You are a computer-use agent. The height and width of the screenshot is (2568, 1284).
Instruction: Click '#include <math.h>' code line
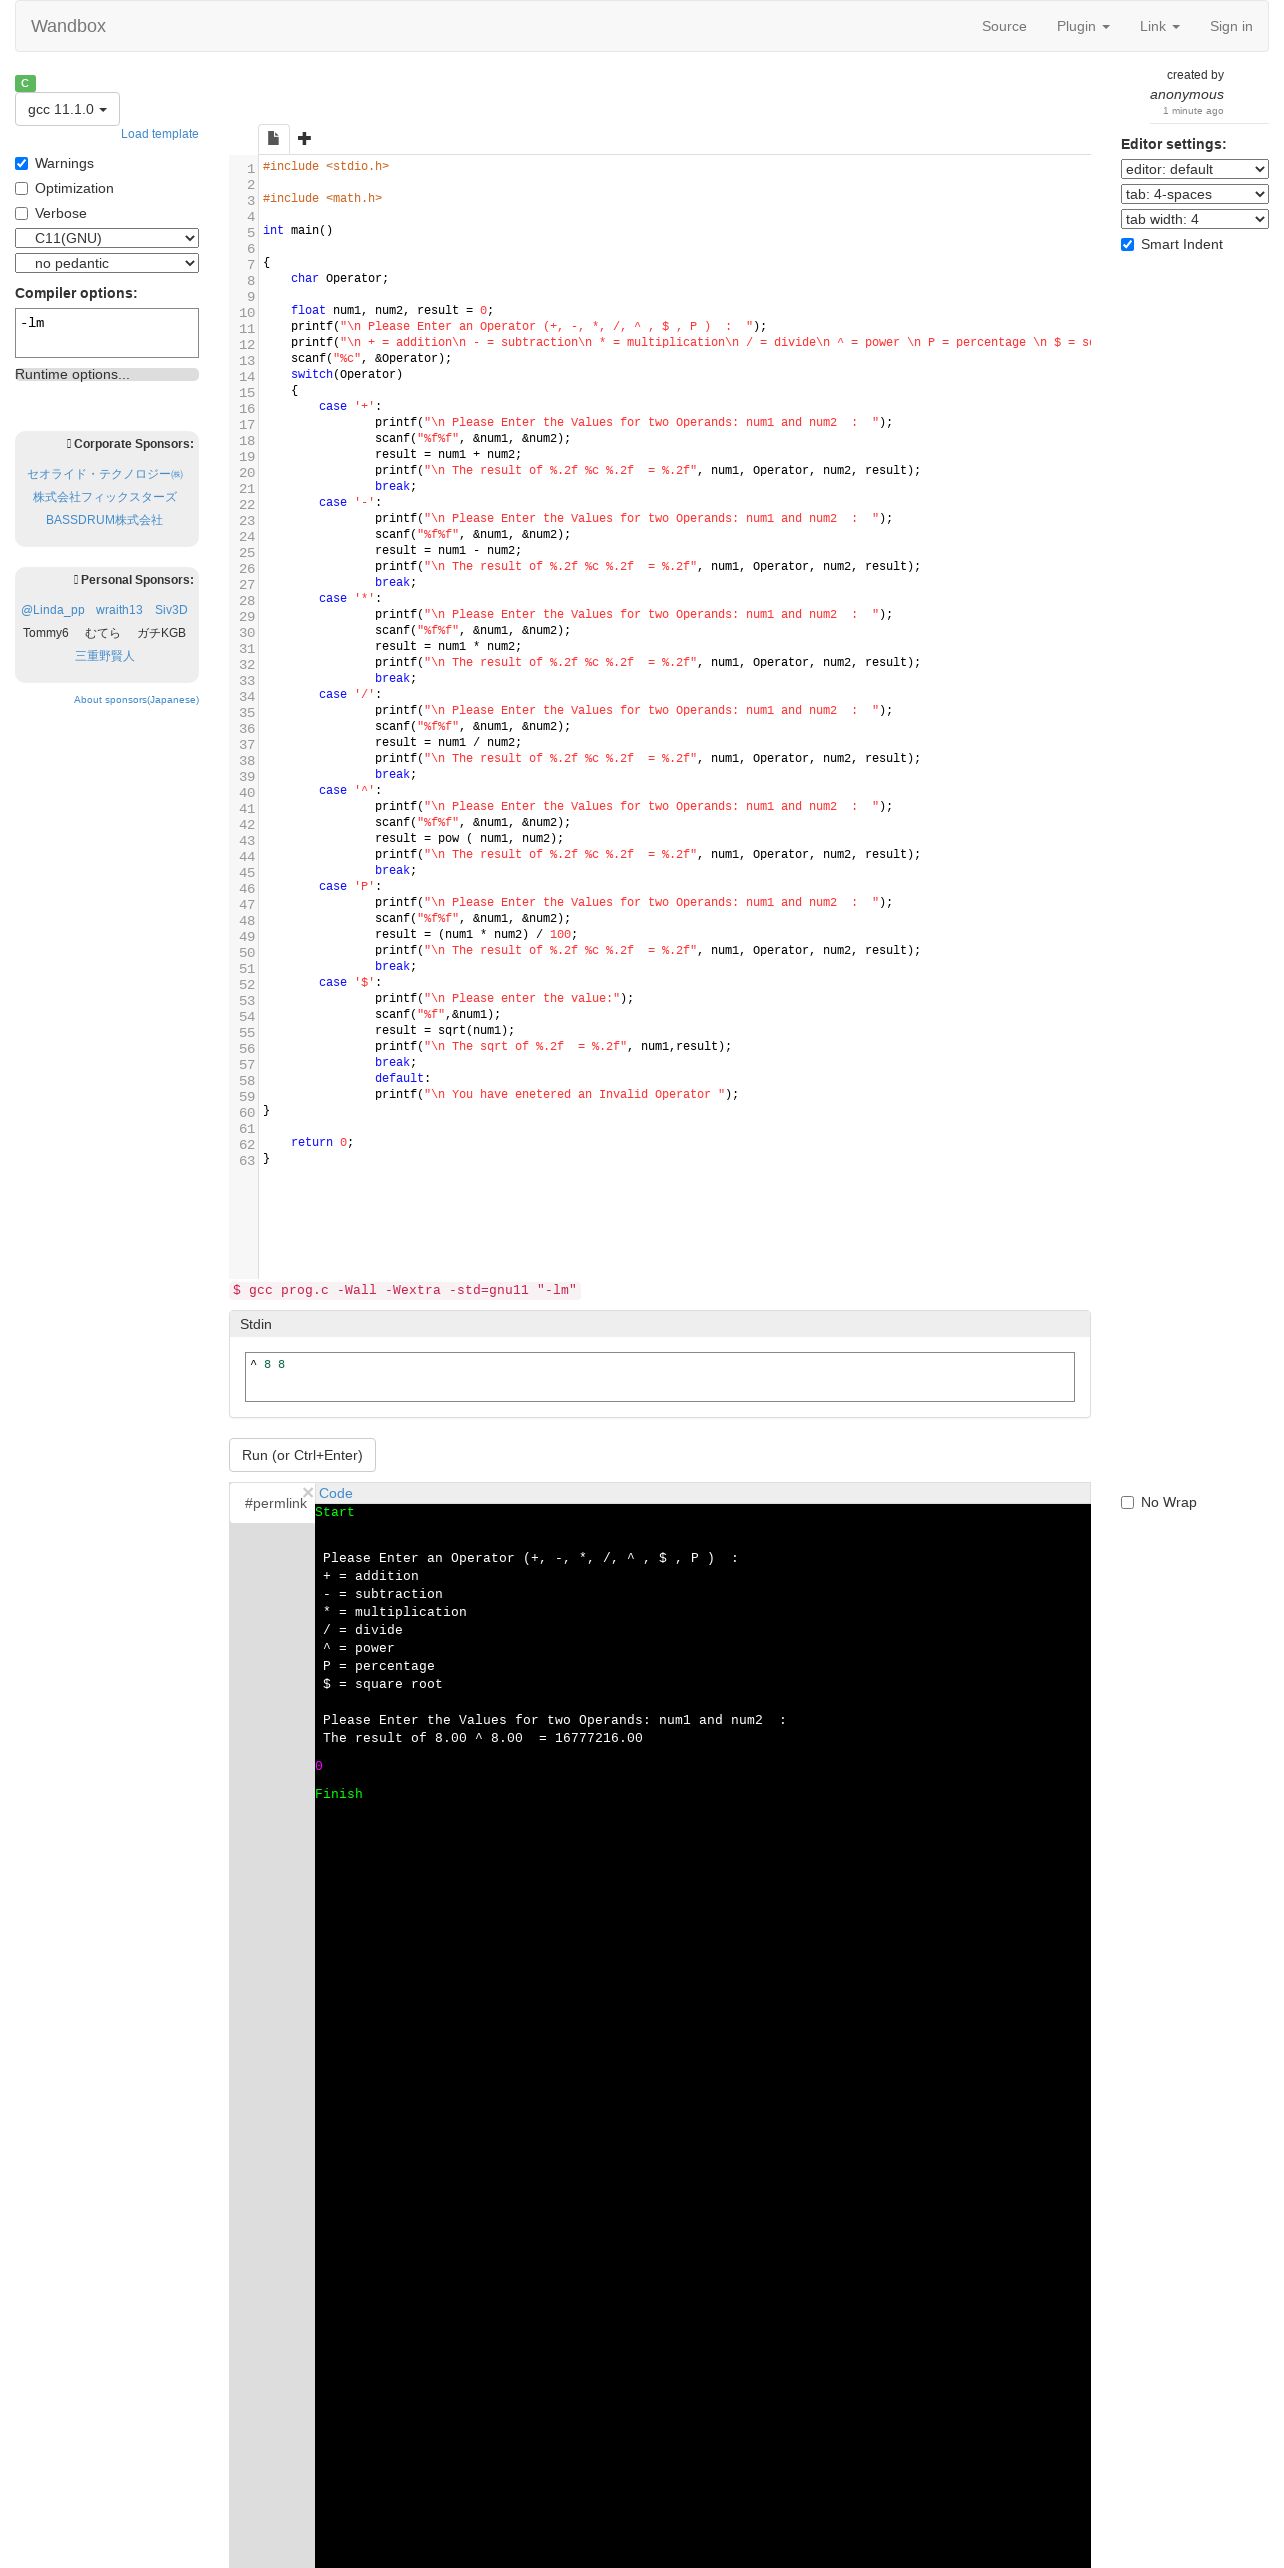(x=322, y=198)
